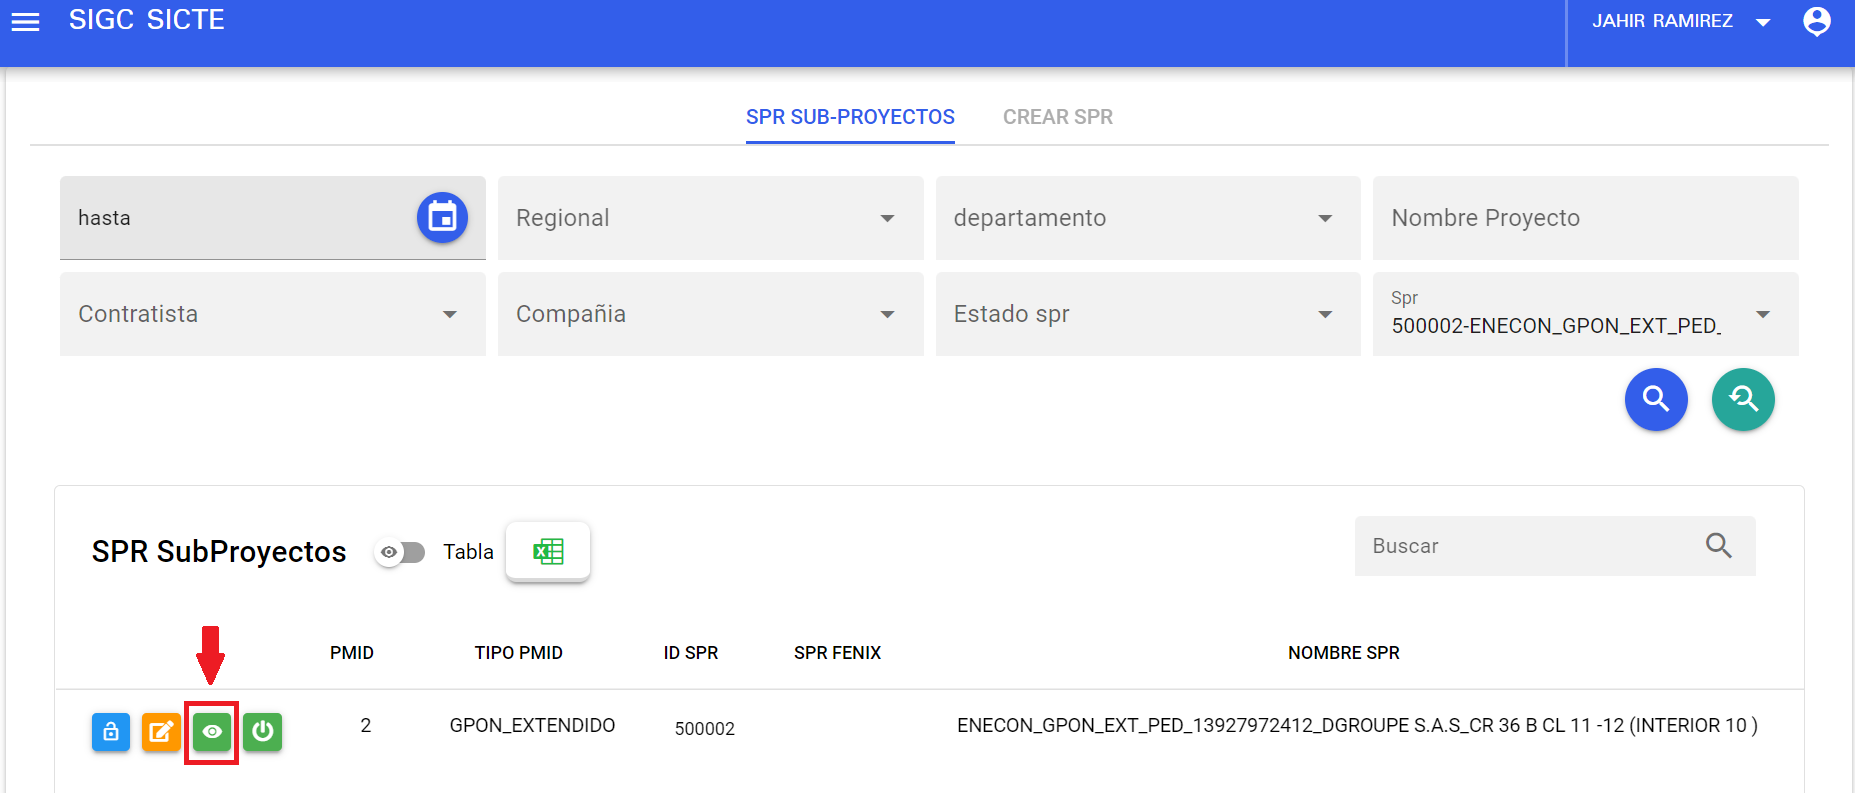Open the calendar date picker for hasta
The height and width of the screenshot is (793, 1855).
point(442,217)
